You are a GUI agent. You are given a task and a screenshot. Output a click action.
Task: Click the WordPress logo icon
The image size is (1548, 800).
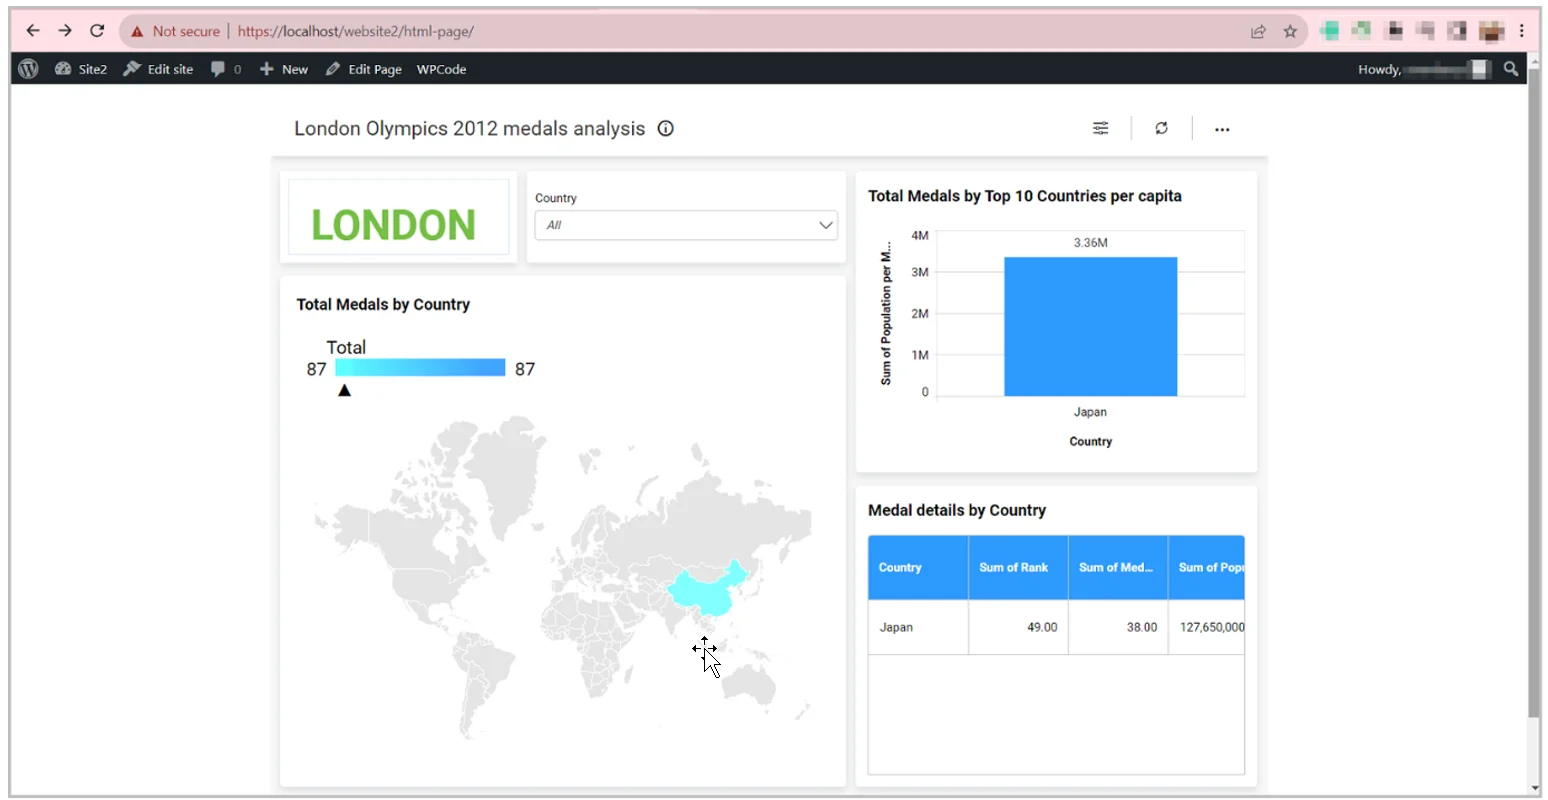point(28,69)
